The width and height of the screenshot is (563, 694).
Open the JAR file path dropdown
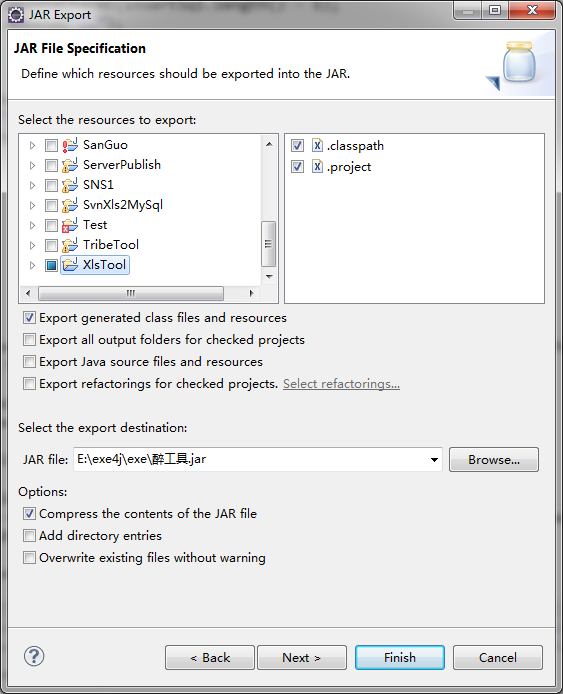[x=434, y=459]
